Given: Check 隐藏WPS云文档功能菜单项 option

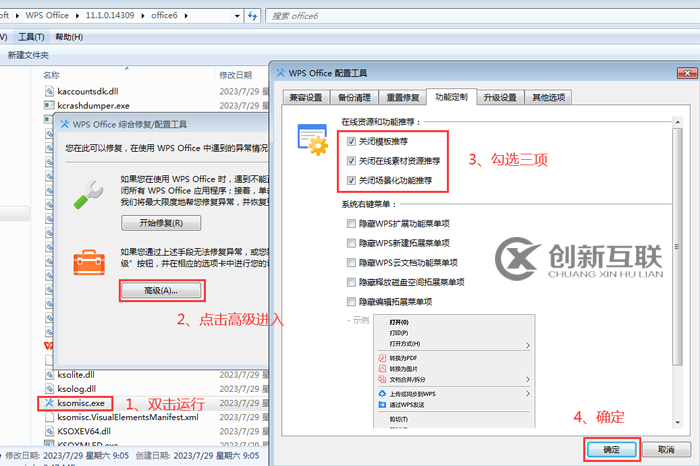Looking at the screenshot, I should [351, 262].
